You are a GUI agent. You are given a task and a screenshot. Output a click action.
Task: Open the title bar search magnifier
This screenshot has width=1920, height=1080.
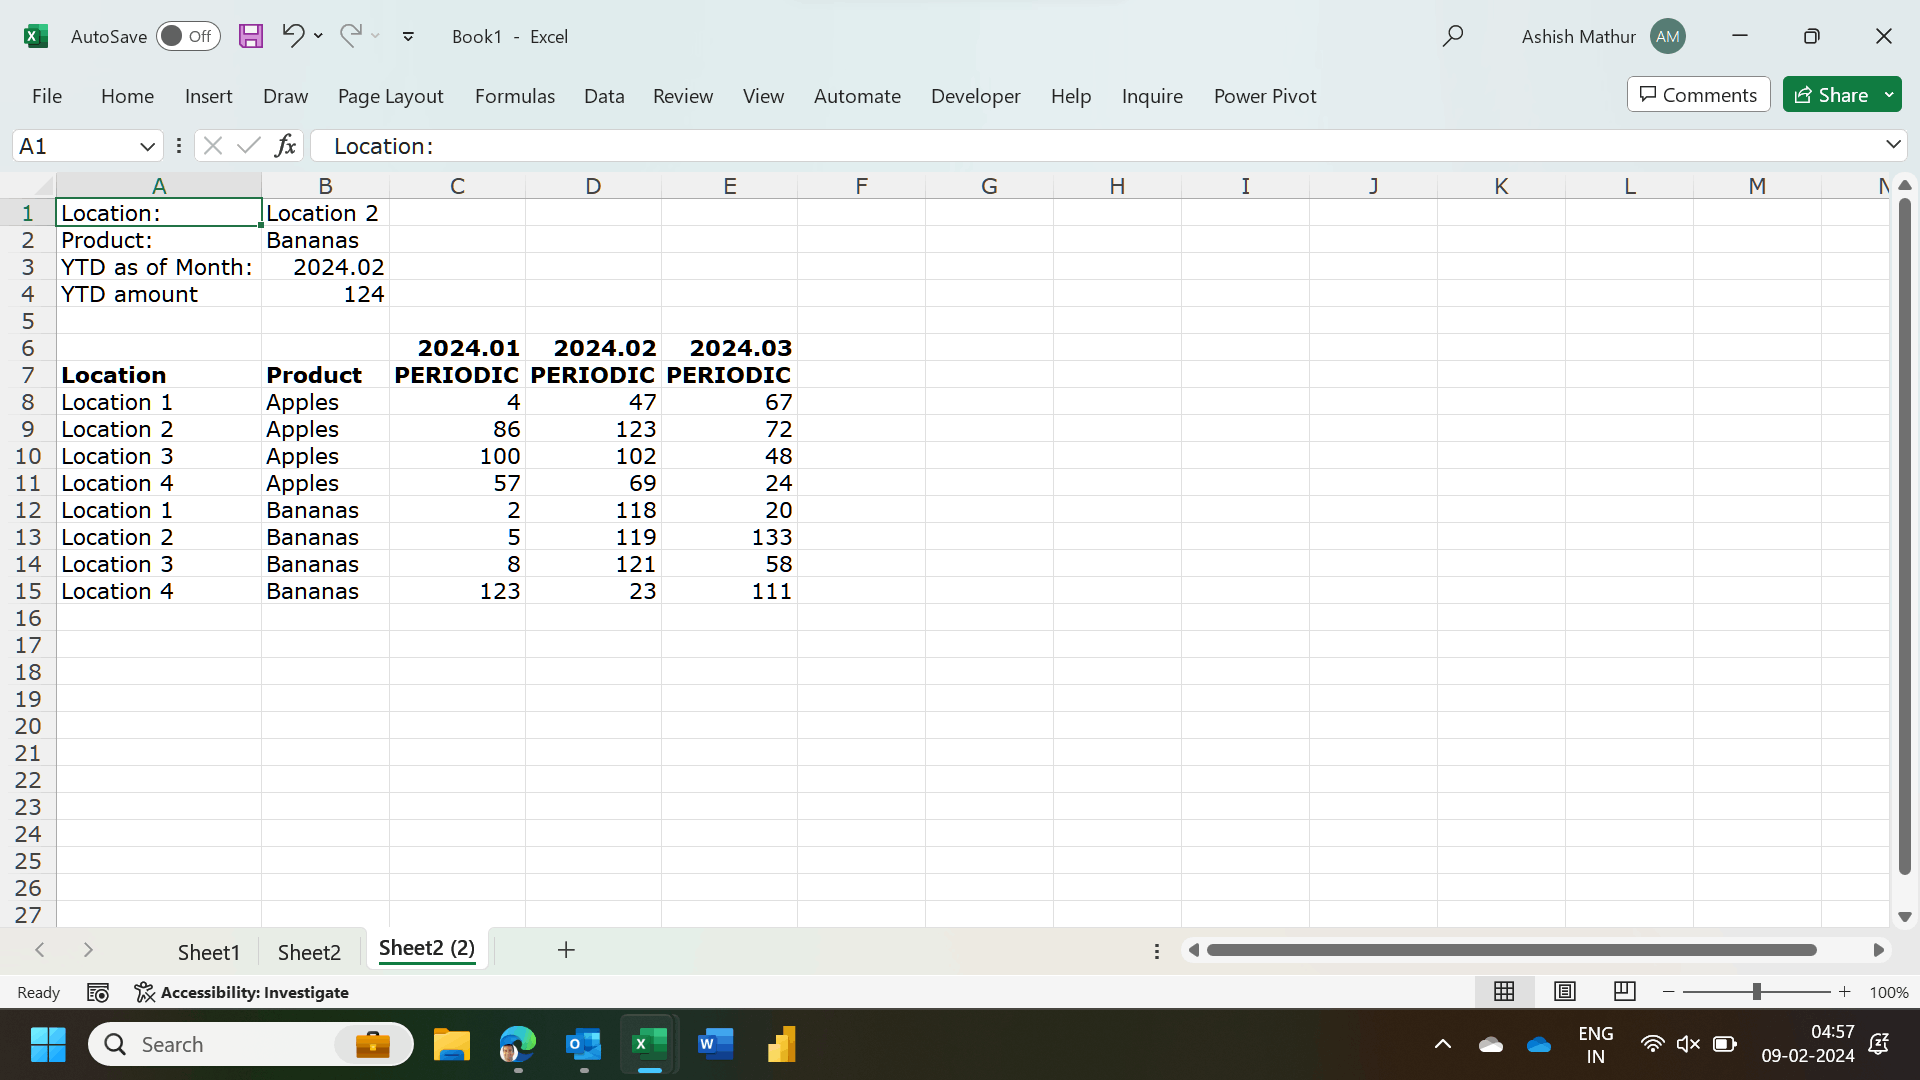(1453, 36)
